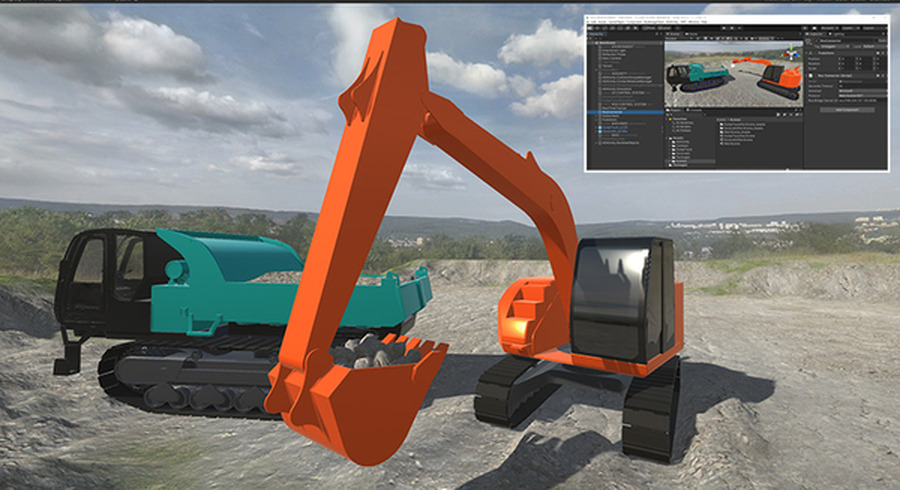Screen dimensions: 900x490
Task: Collapse the Transform component foldout
Action: point(807,53)
